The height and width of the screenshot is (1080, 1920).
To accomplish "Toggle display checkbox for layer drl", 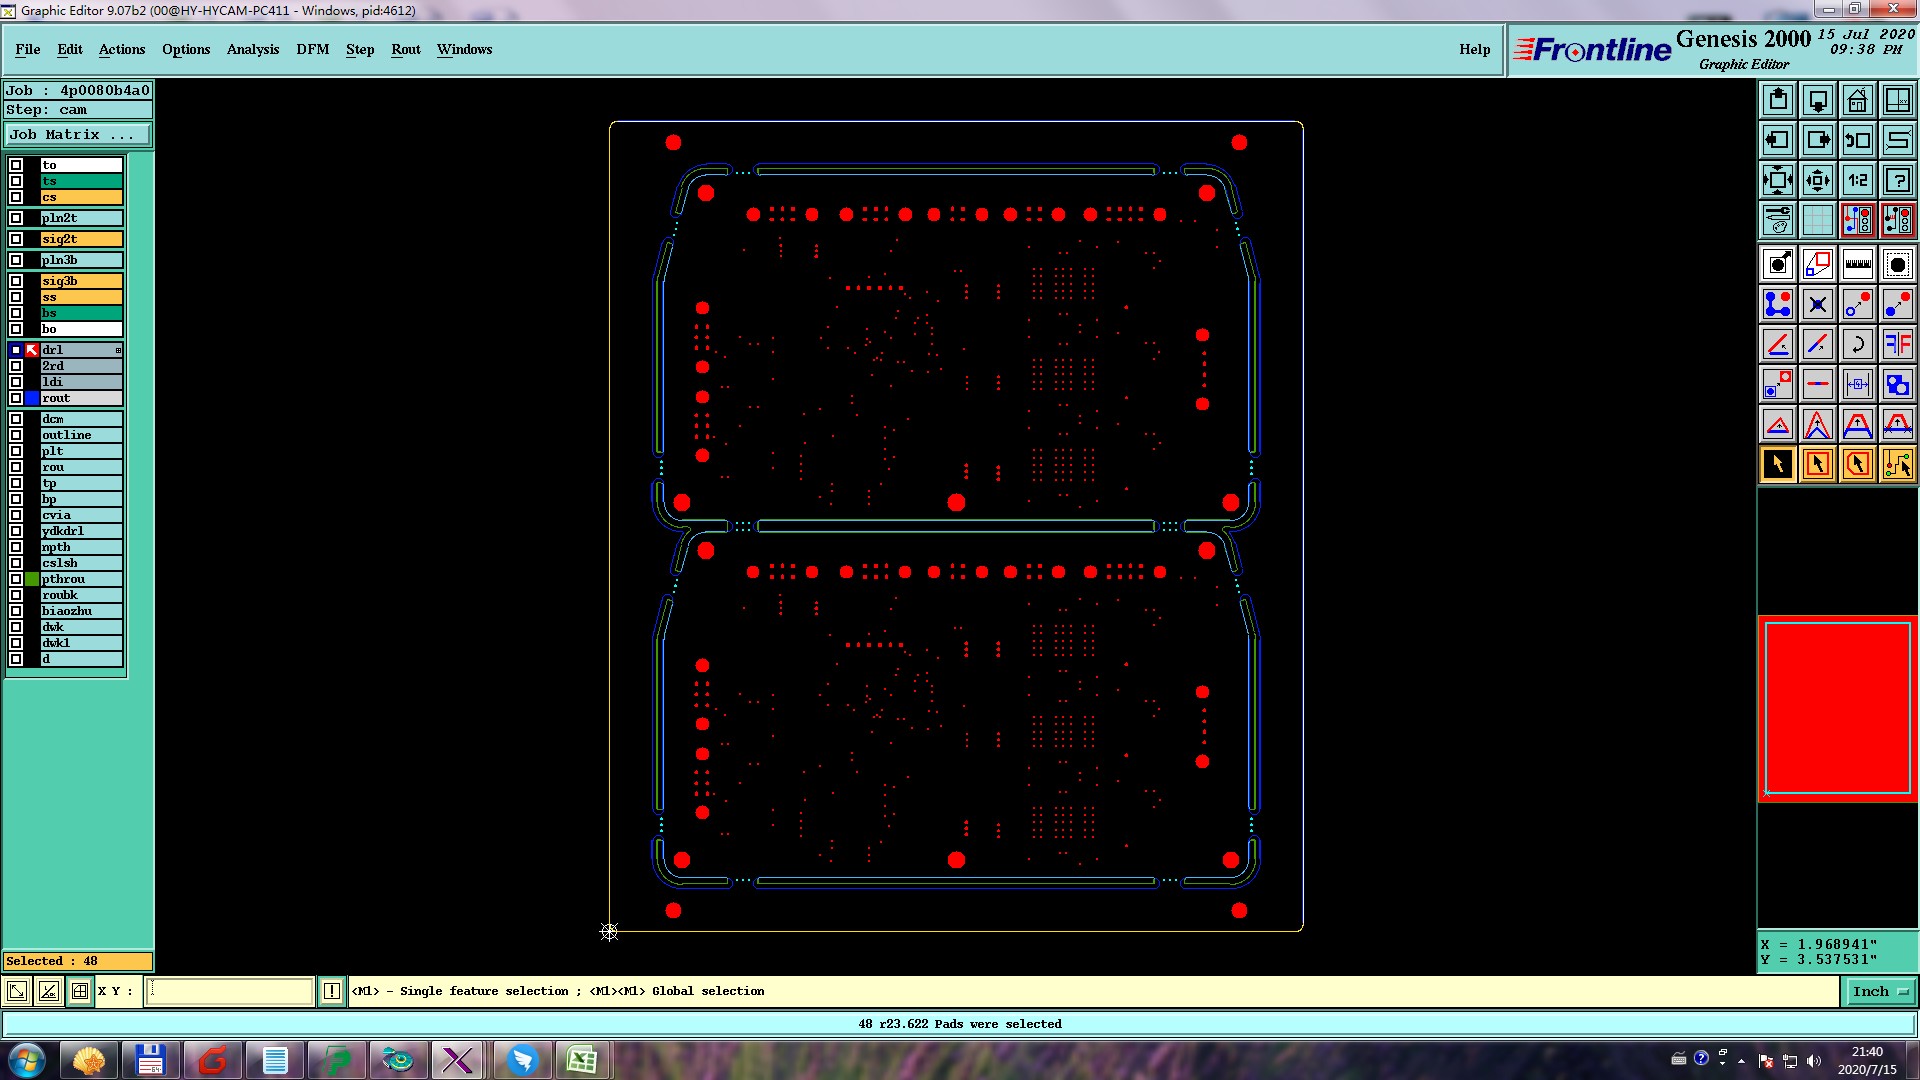I will [16, 350].
